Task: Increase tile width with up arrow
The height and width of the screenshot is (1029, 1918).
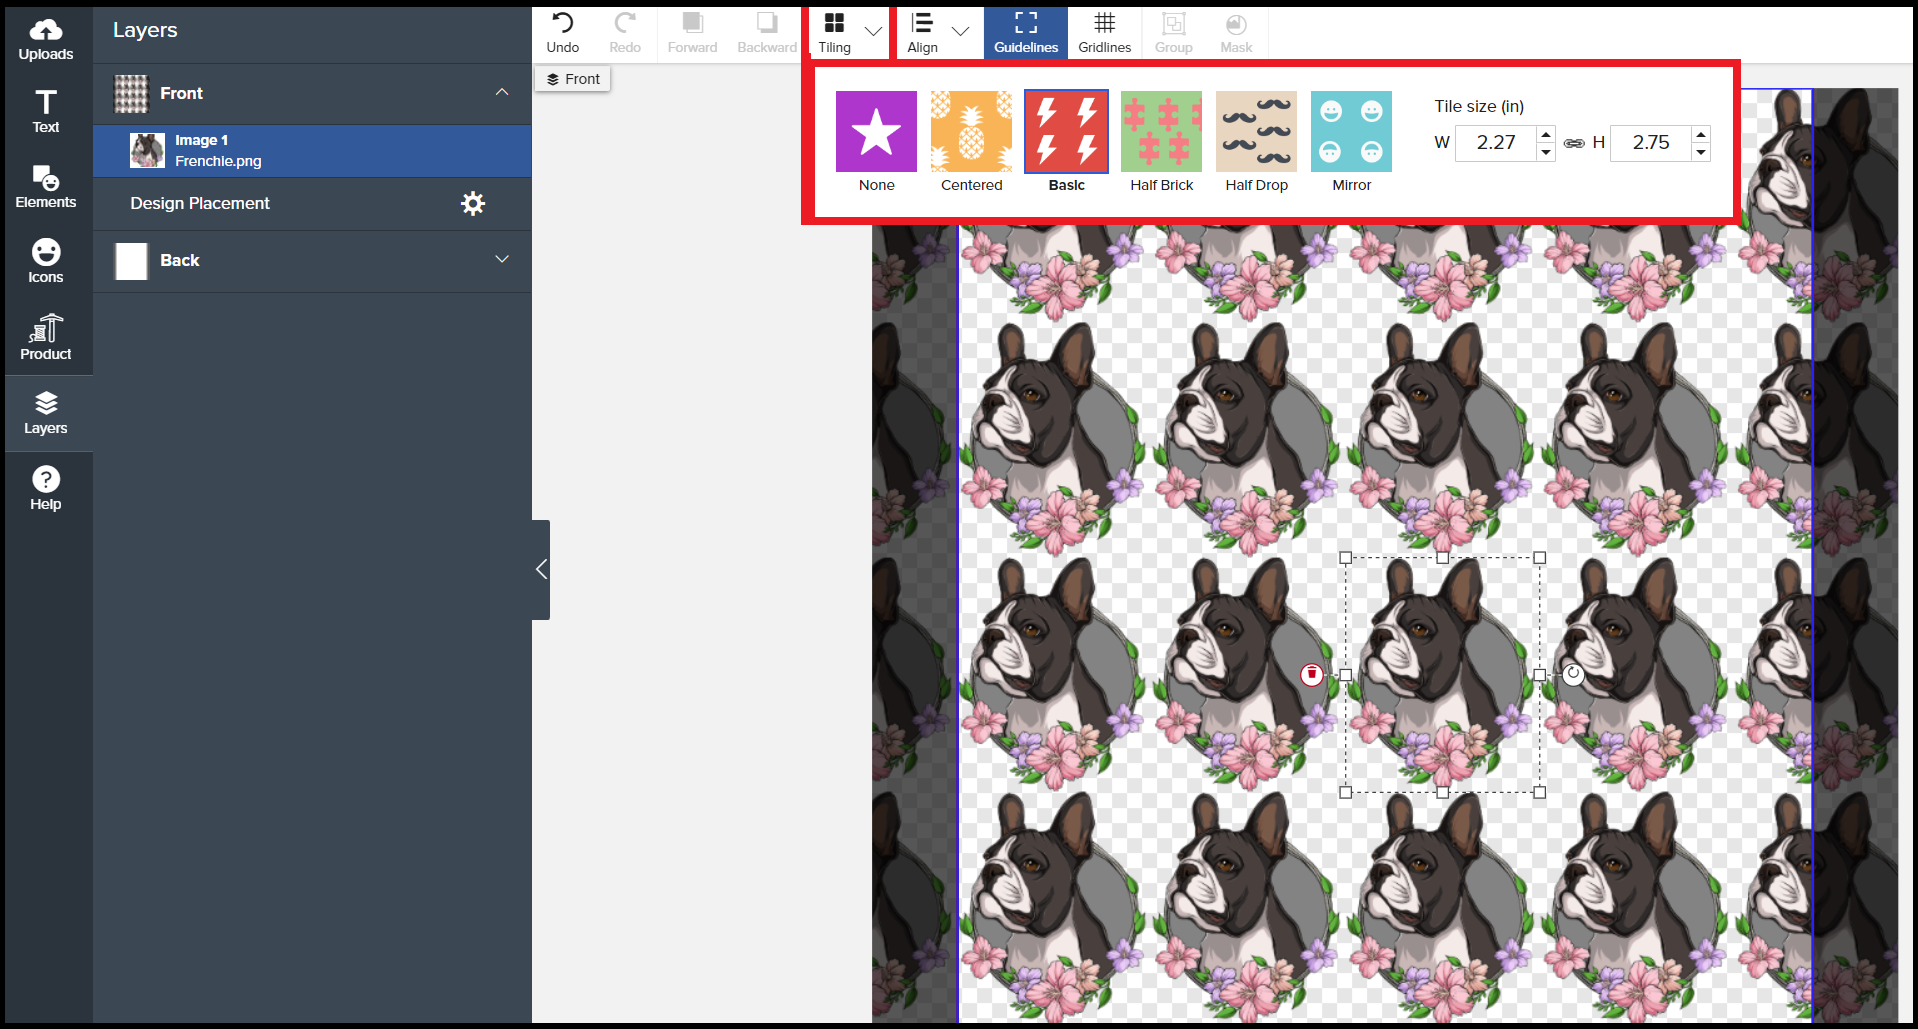Action: tap(1546, 134)
